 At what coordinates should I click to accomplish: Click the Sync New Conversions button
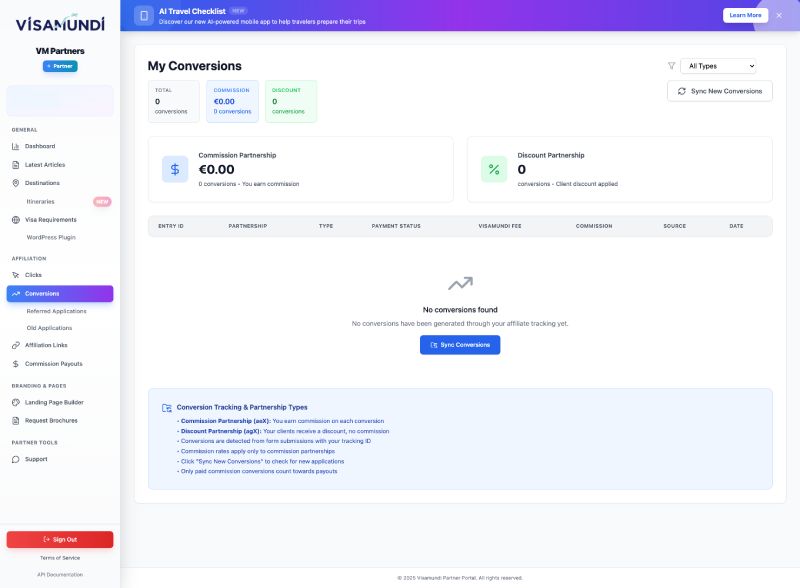click(719, 91)
